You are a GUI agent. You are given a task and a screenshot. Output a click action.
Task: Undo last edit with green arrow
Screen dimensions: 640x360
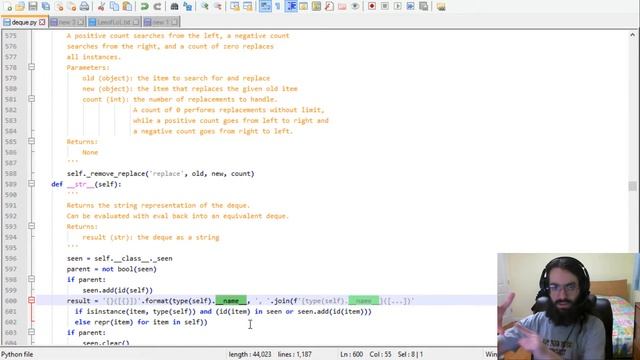point(144,6)
